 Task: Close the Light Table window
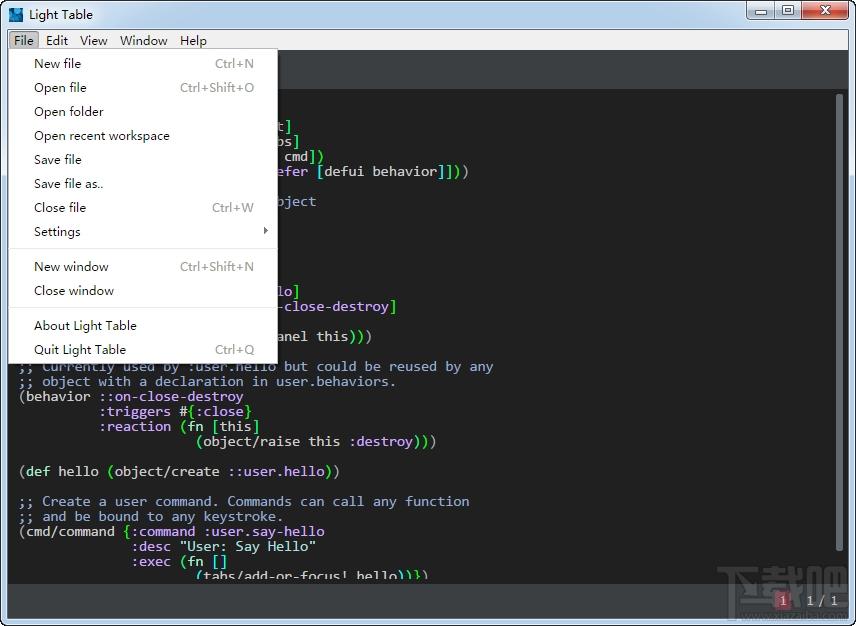tap(825, 11)
